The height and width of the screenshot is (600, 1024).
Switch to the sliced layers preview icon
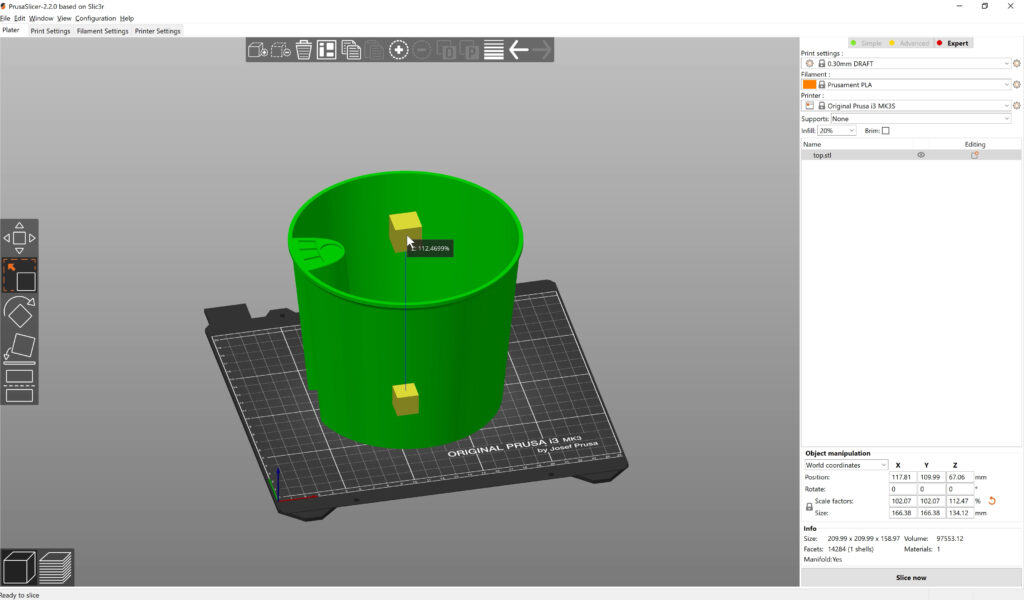point(56,567)
